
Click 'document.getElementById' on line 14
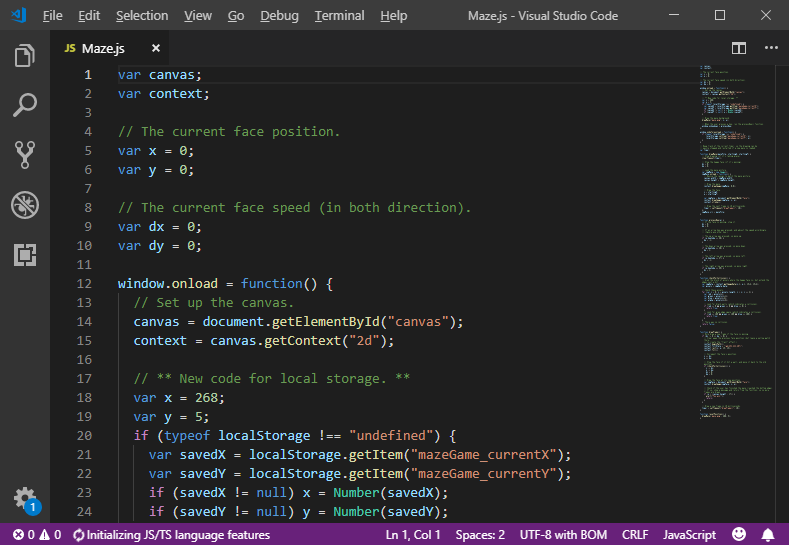point(291,322)
